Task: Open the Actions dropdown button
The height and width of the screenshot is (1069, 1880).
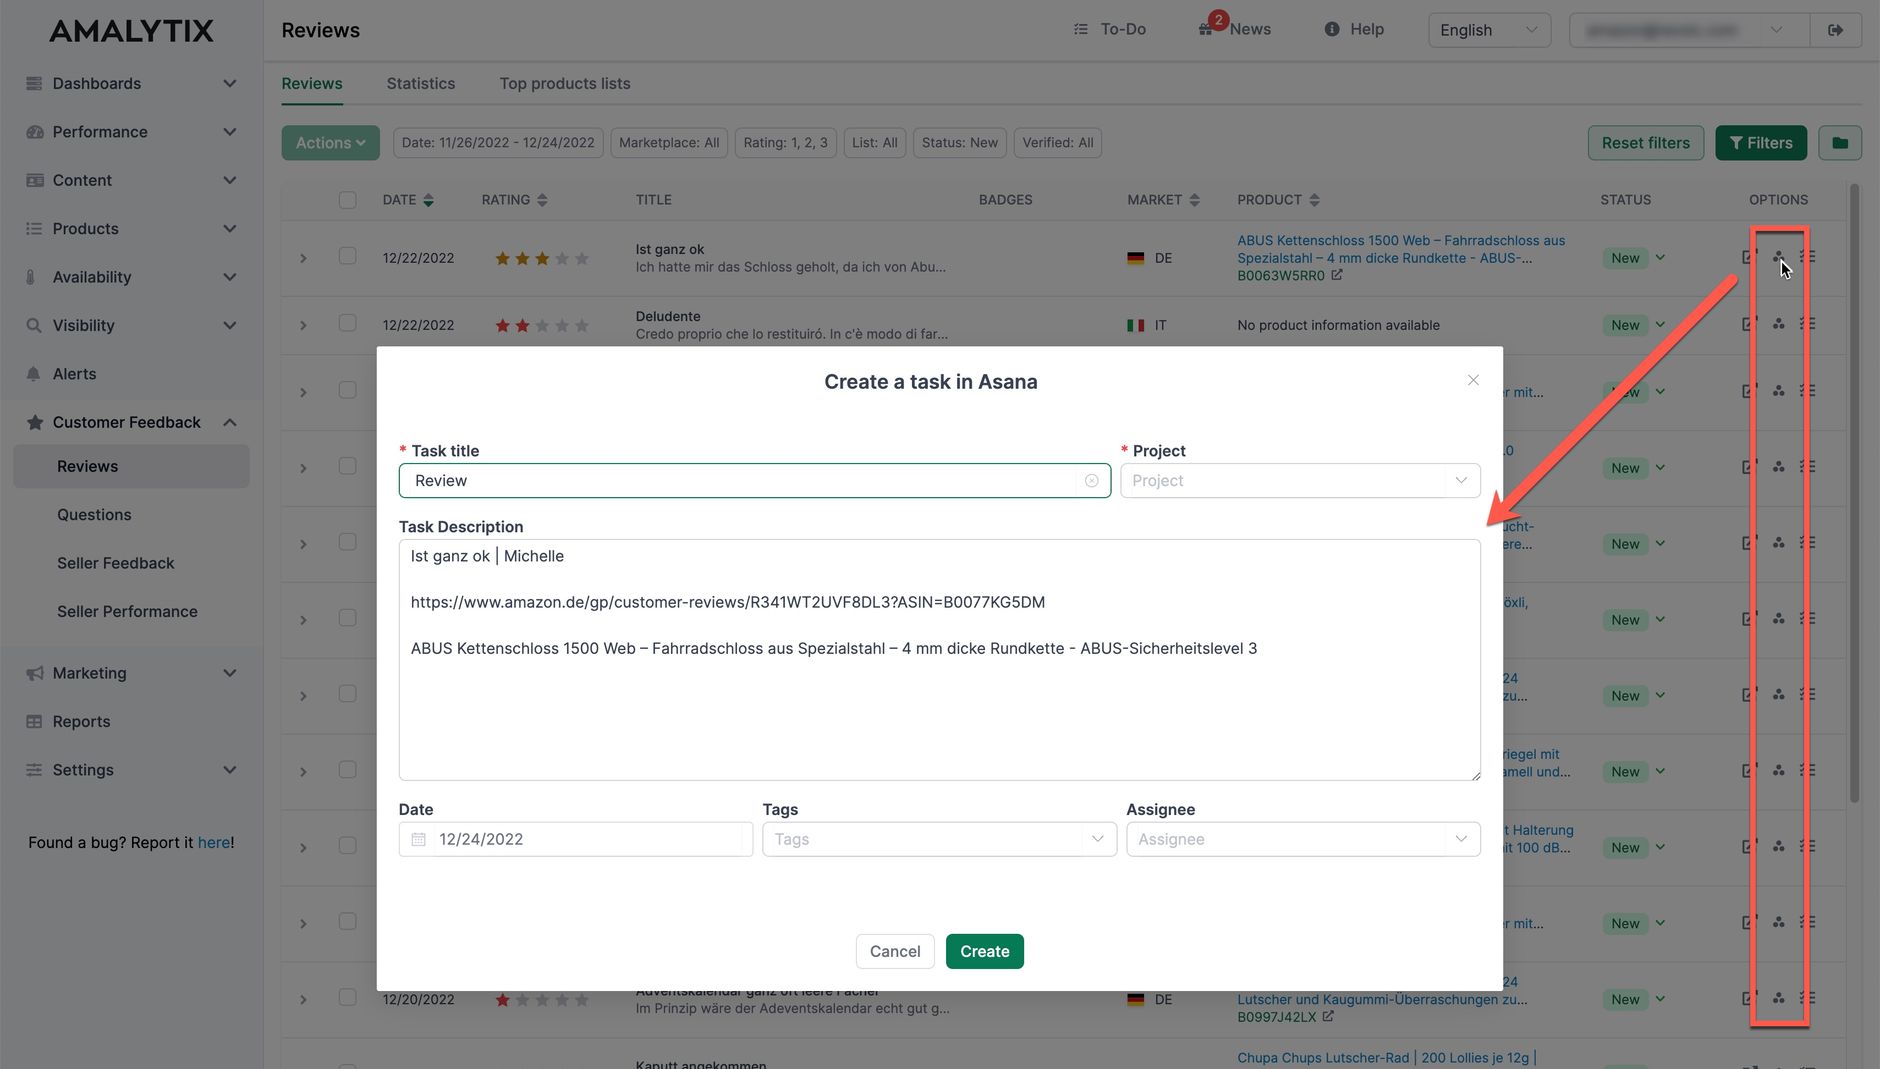Action: 330,143
